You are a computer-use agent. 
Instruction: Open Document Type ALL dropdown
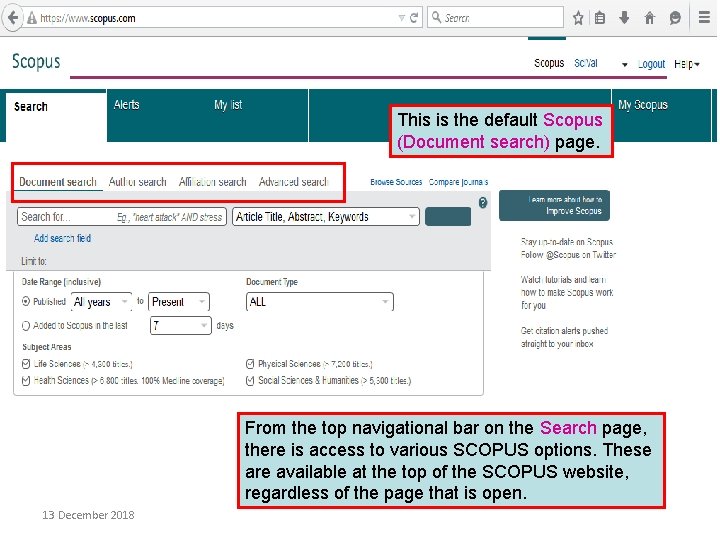tap(320, 302)
